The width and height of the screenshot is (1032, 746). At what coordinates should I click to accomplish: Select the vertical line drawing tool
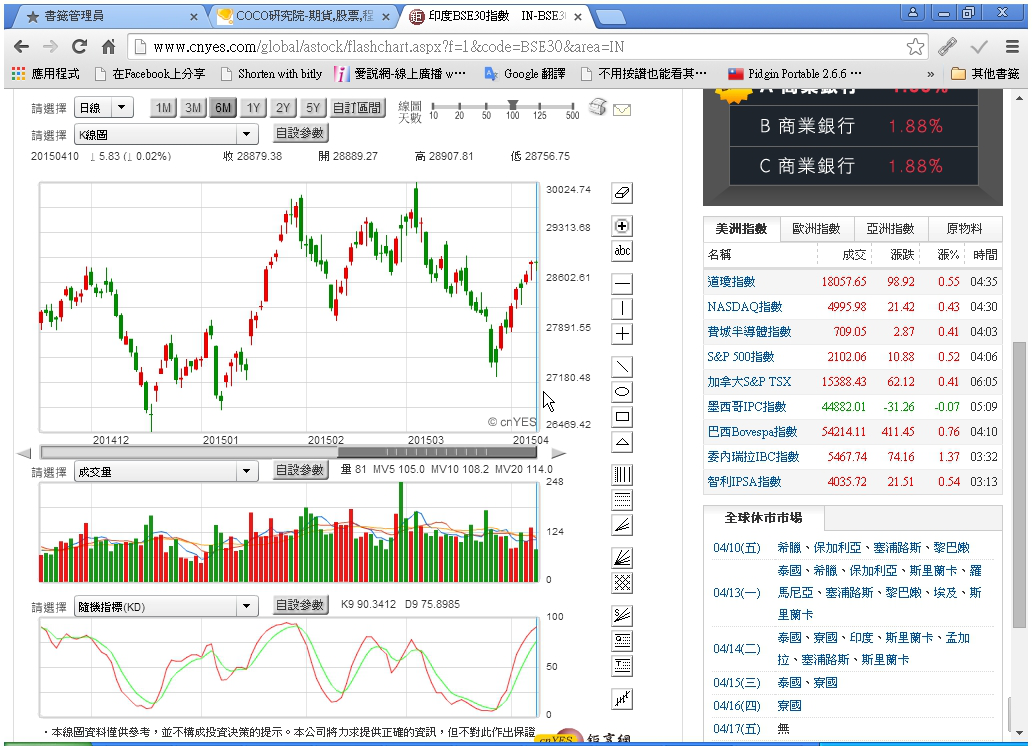pyautogui.click(x=622, y=309)
